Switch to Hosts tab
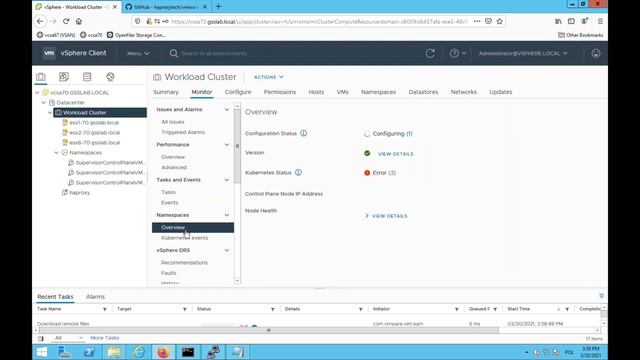The width and height of the screenshot is (640, 360). tap(316, 92)
